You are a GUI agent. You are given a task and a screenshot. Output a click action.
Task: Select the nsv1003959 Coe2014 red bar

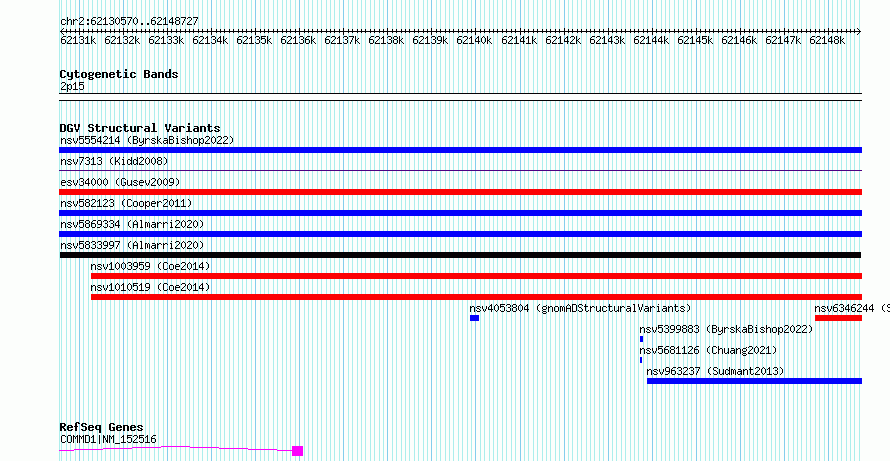[x=476, y=276]
